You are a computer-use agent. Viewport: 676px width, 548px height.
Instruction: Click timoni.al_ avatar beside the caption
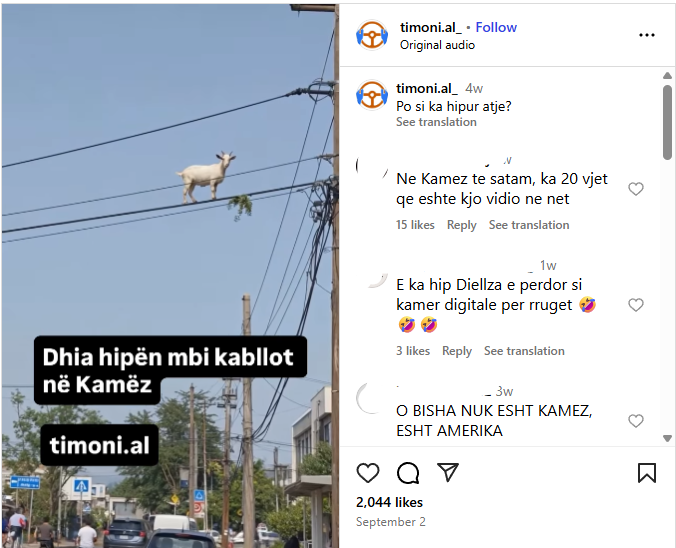(x=372, y=95)
